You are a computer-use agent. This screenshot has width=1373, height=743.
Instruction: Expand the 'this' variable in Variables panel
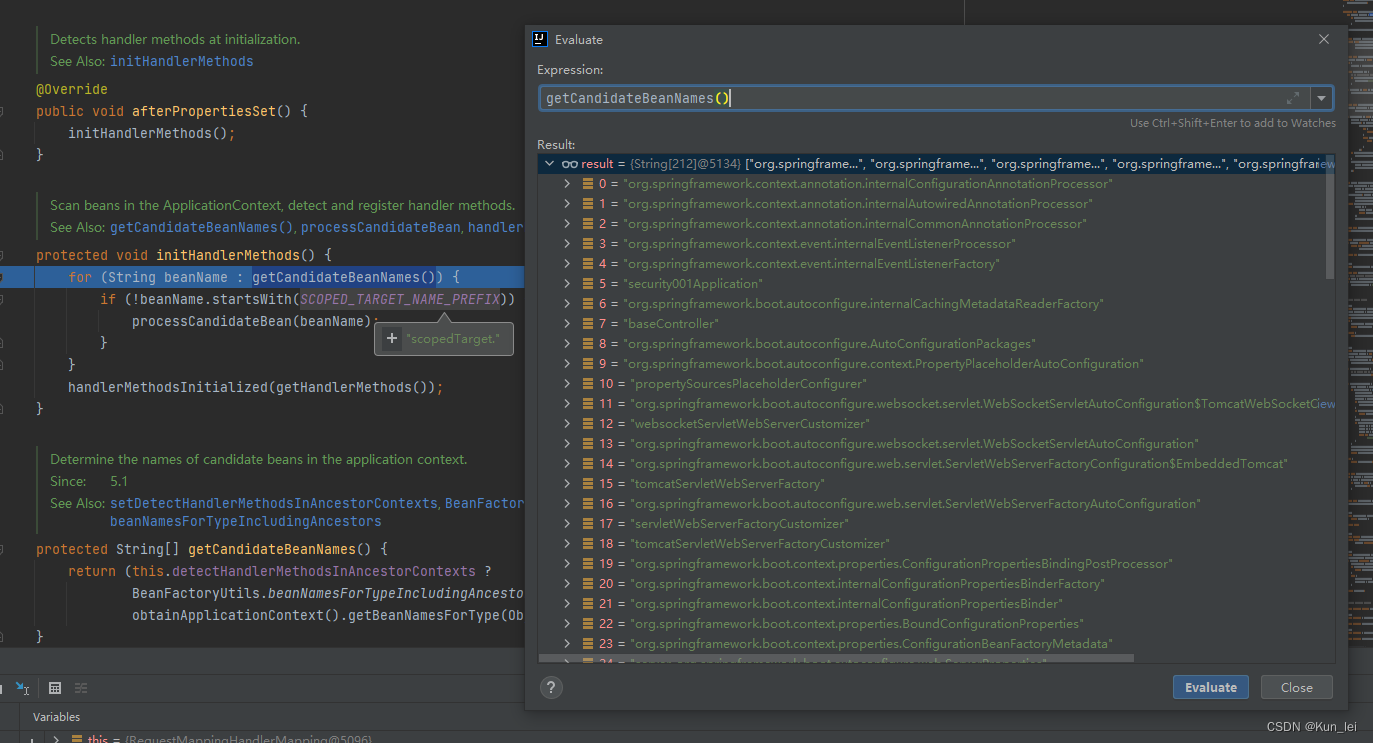[56, 740]
